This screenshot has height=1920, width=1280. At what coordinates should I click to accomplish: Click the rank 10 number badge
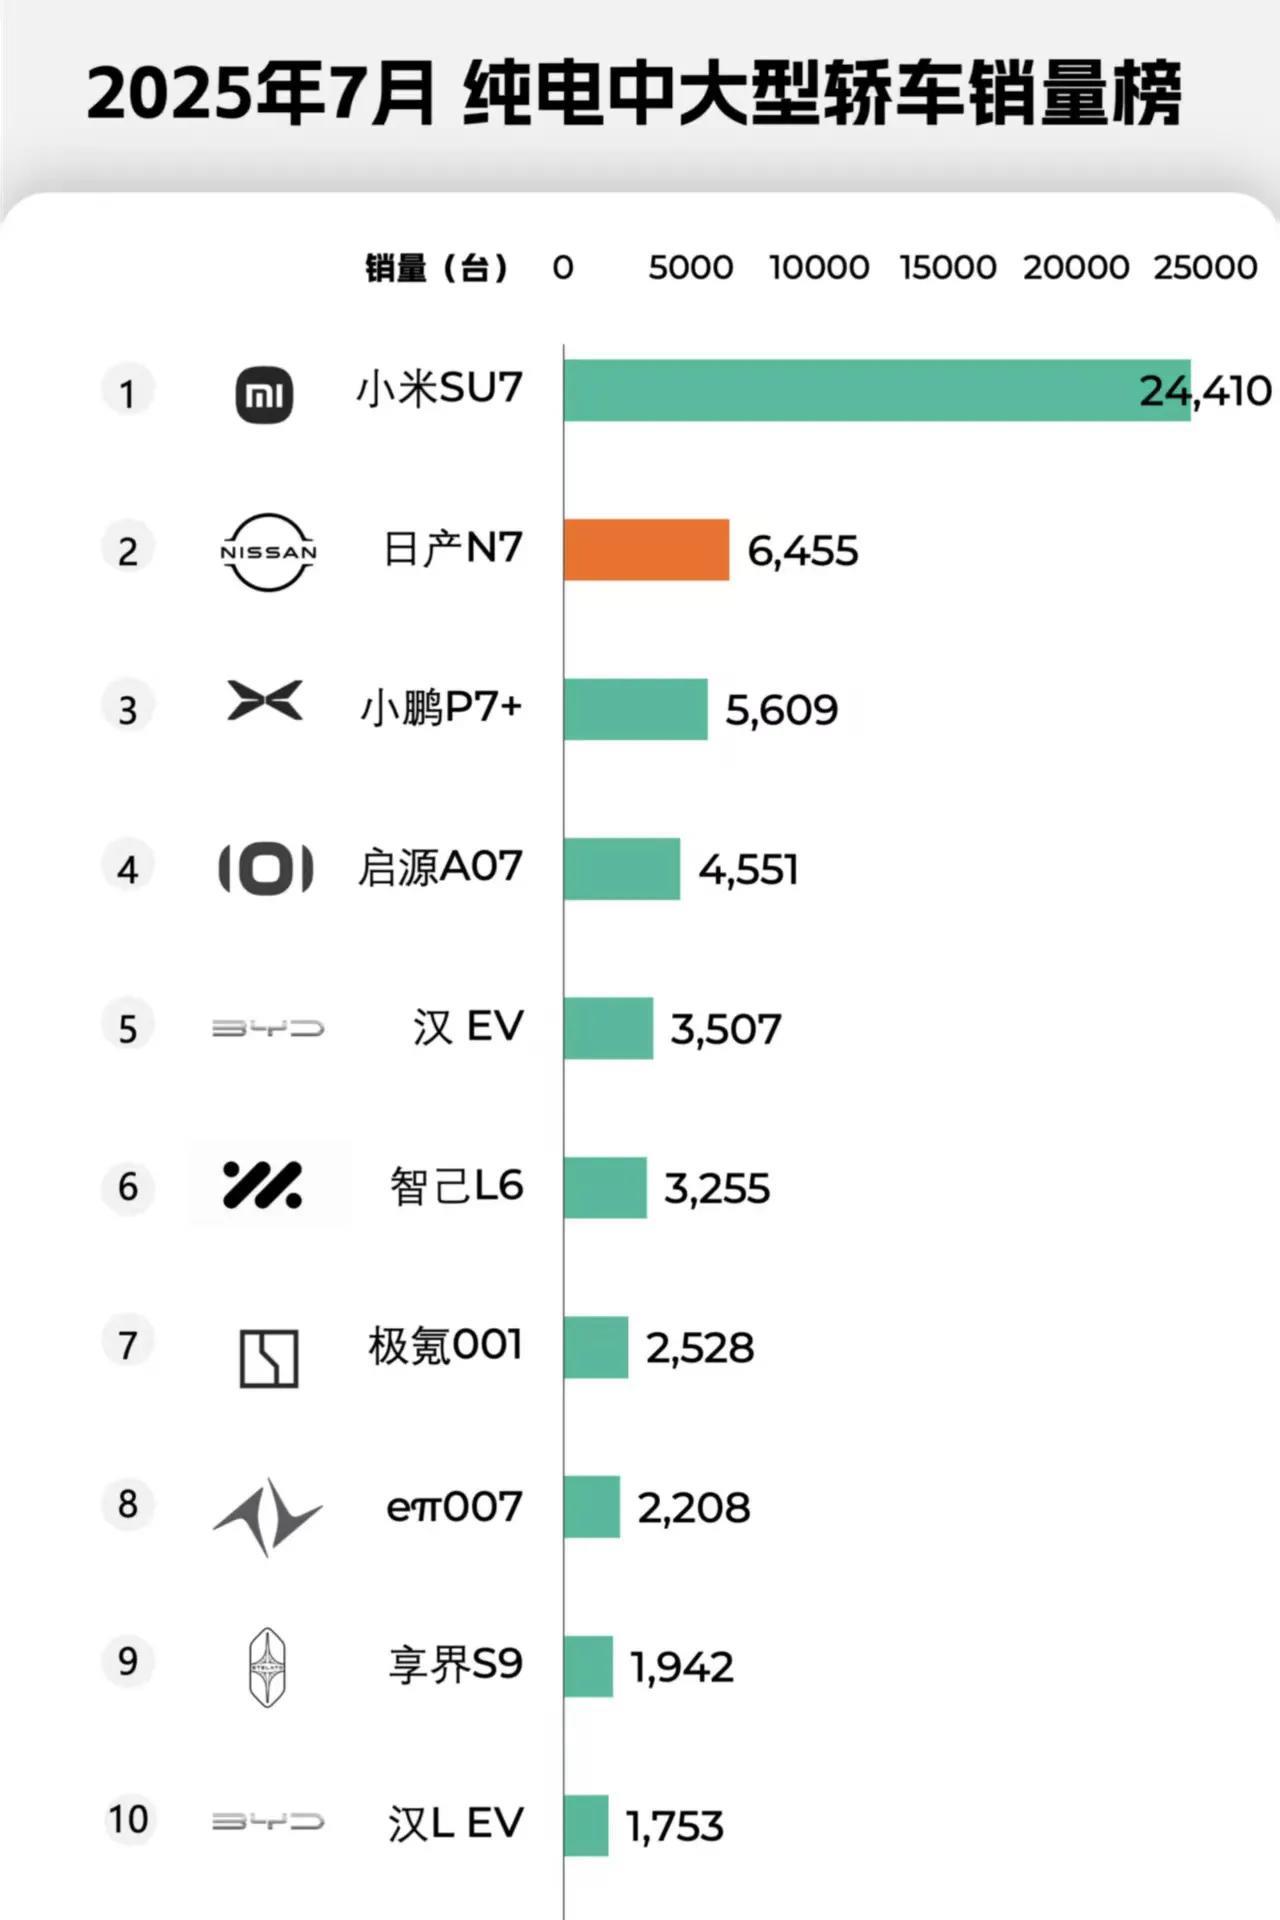128,1820
